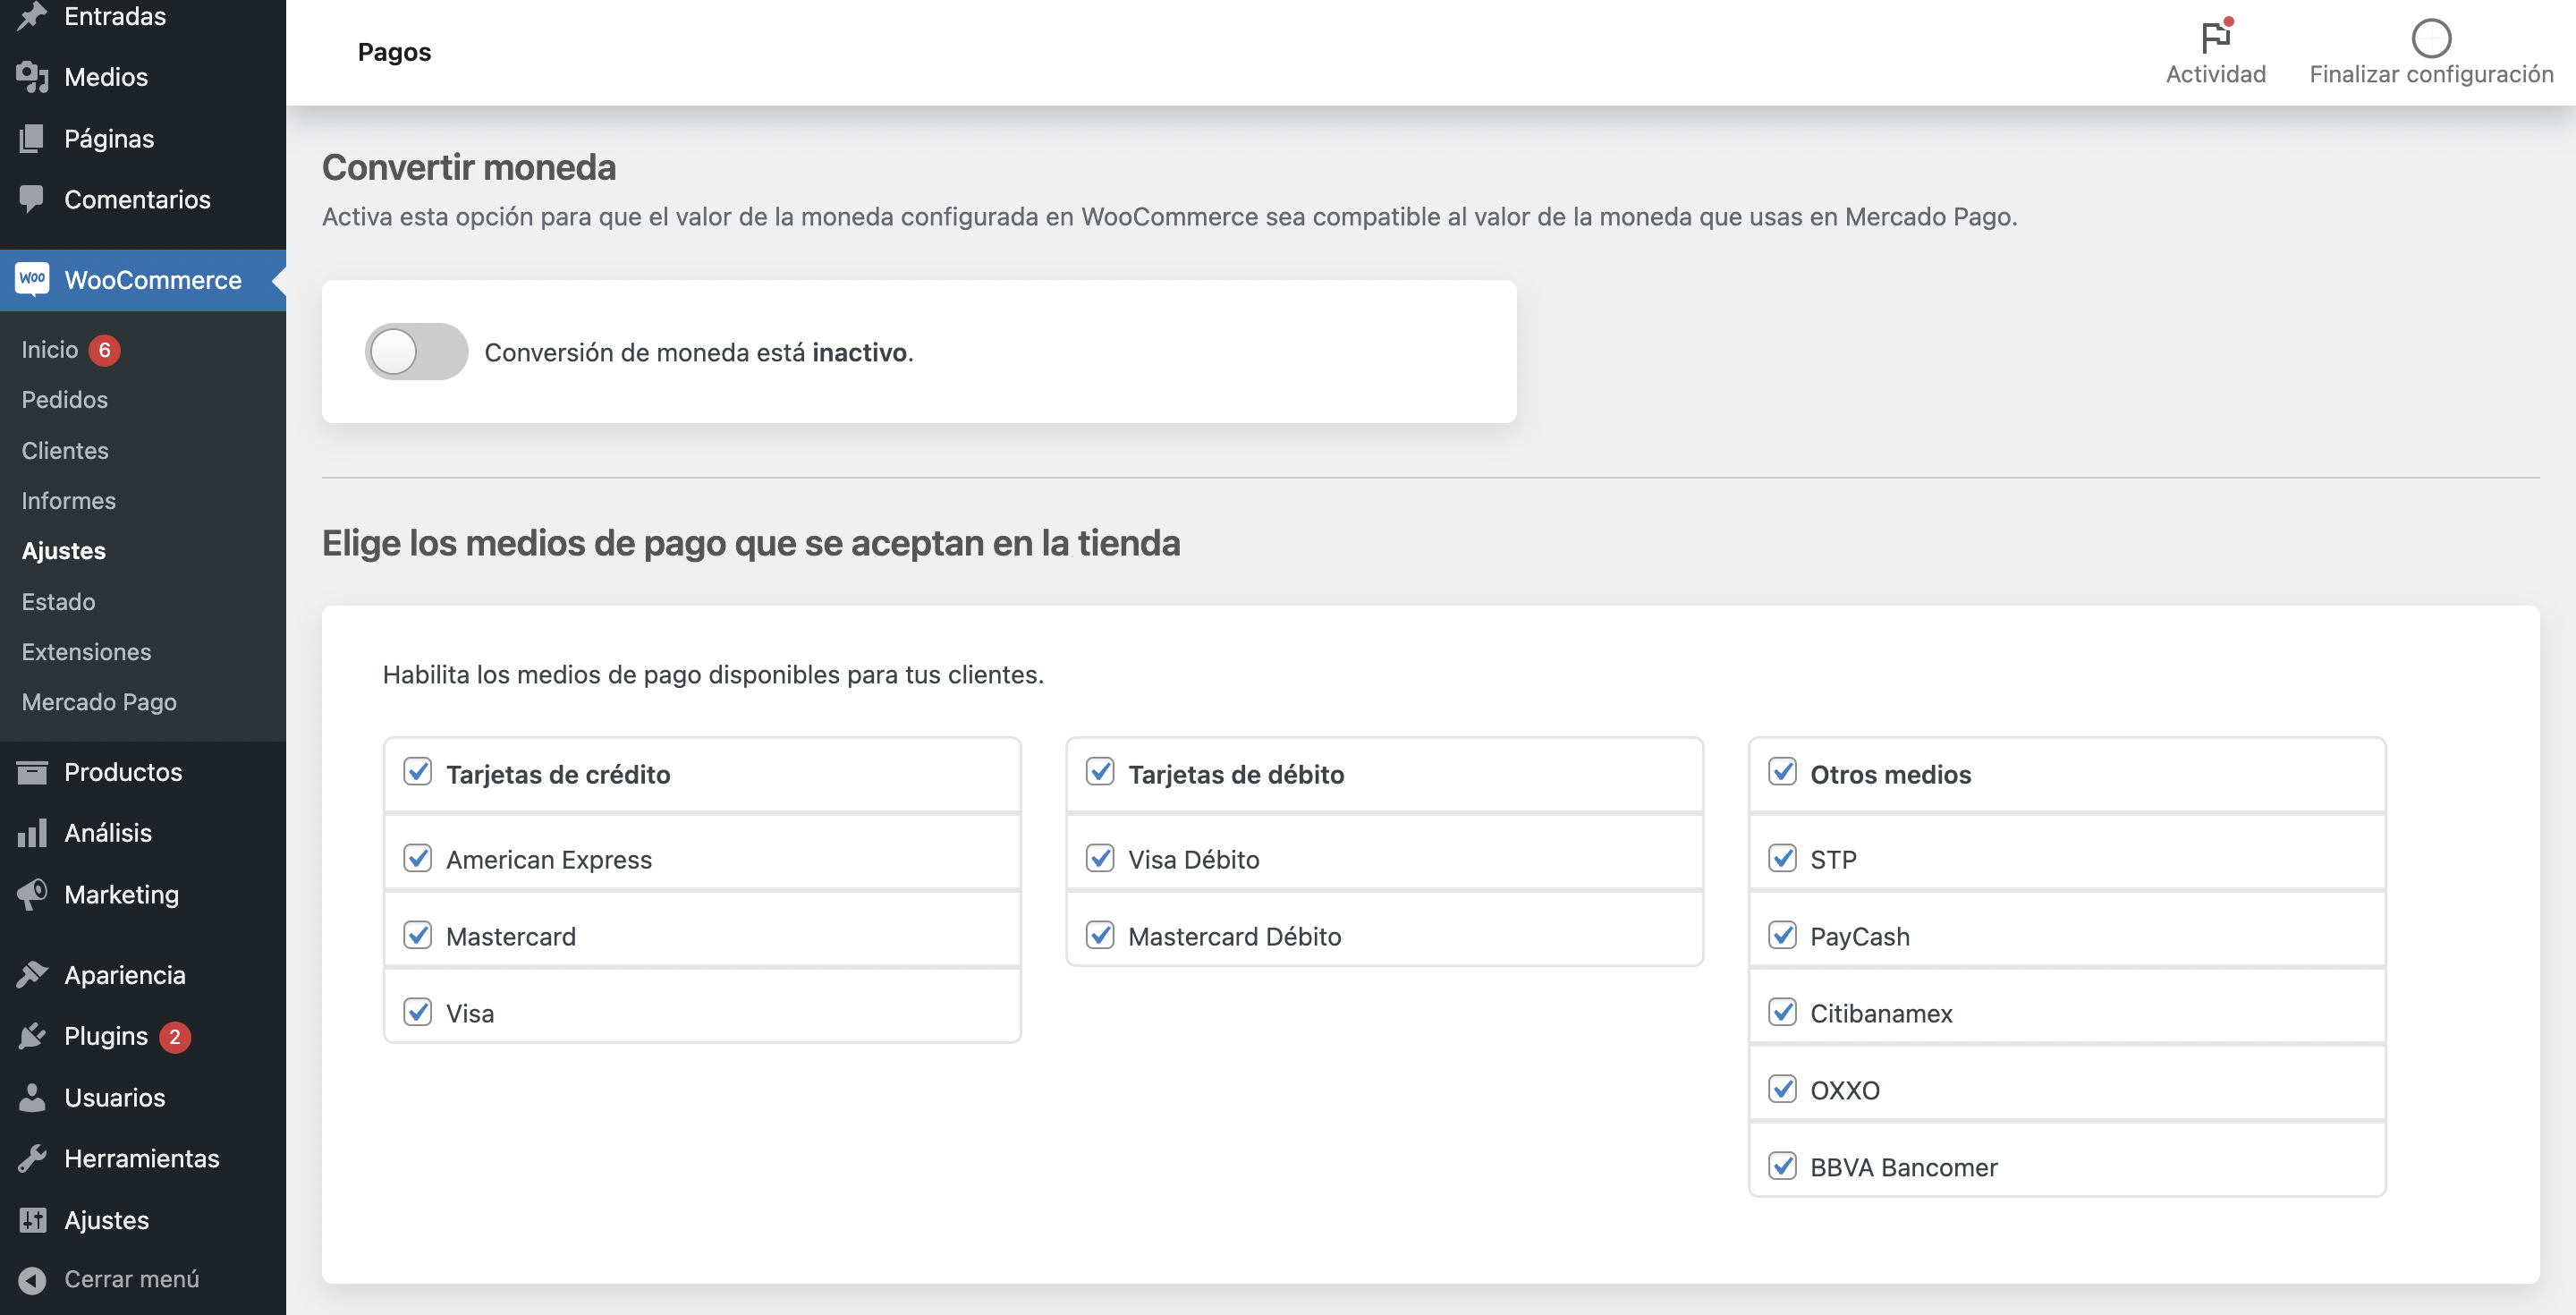Uncheck the STP checkbox
Viewport: 2576px width, 1315px height.
click(x=1782, y=858)
